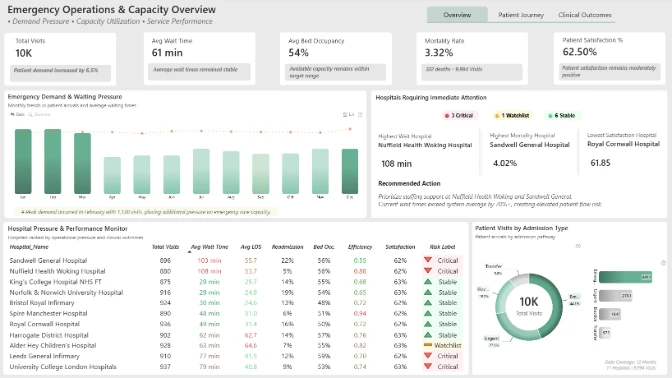Select the January bar in the demand chart
Viewport: 672px width, 378px height.
pos(23,162)
